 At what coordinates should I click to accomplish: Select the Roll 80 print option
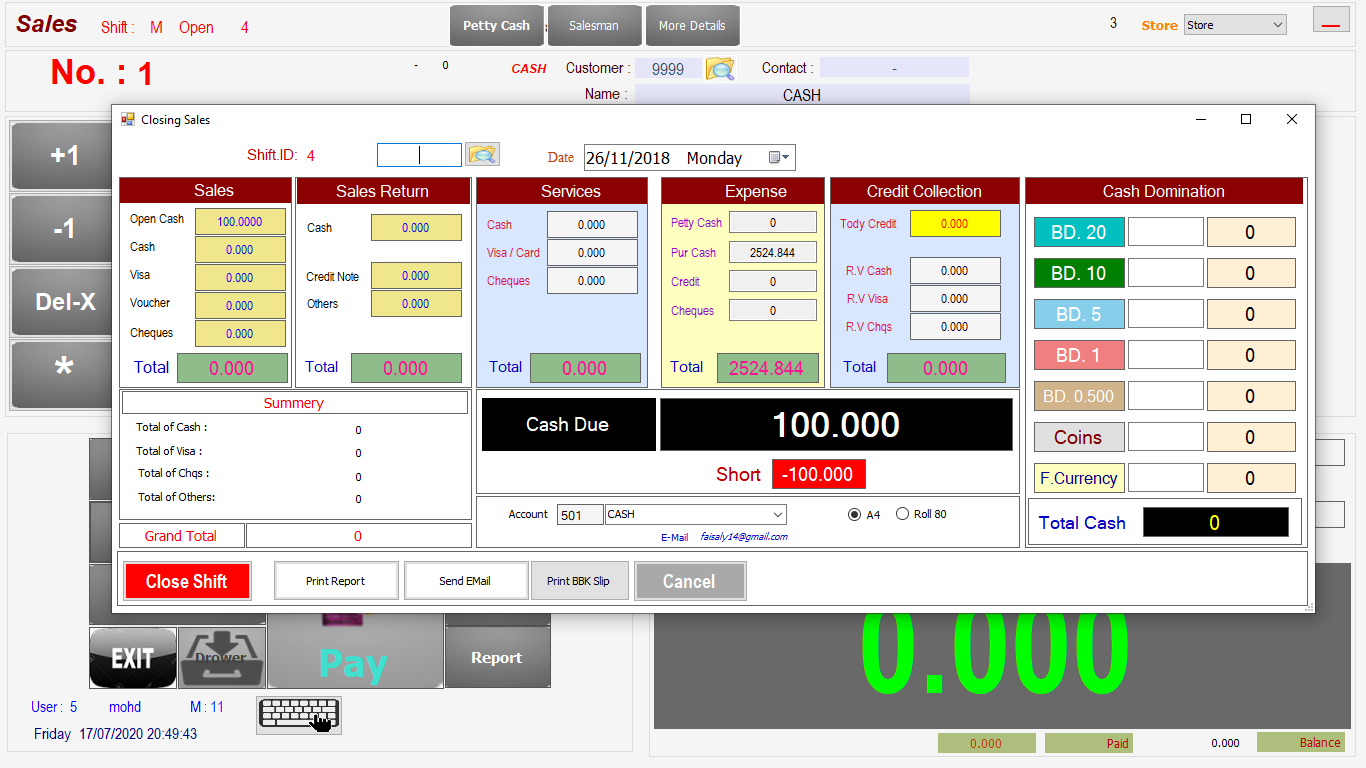point(902,514)
